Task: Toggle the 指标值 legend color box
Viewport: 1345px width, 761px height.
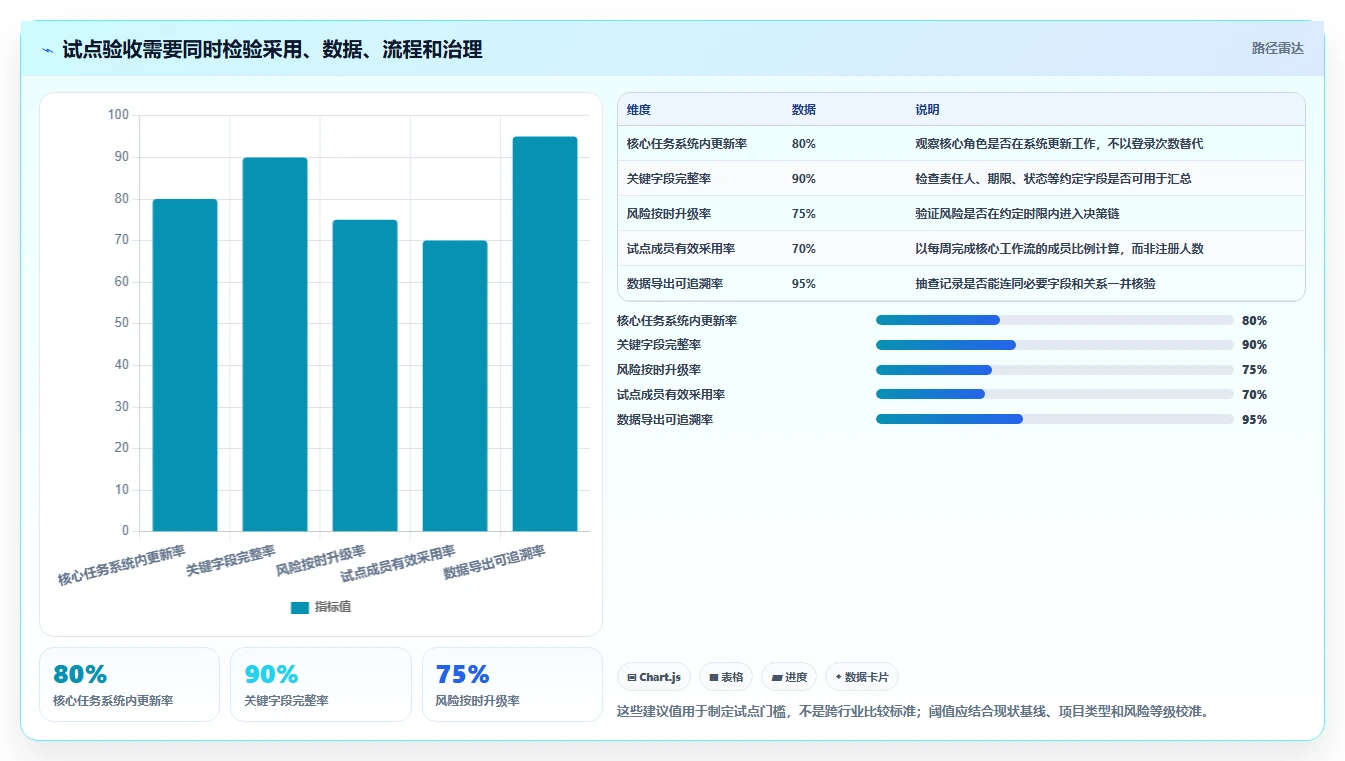Action: click(x=300, y=607)
